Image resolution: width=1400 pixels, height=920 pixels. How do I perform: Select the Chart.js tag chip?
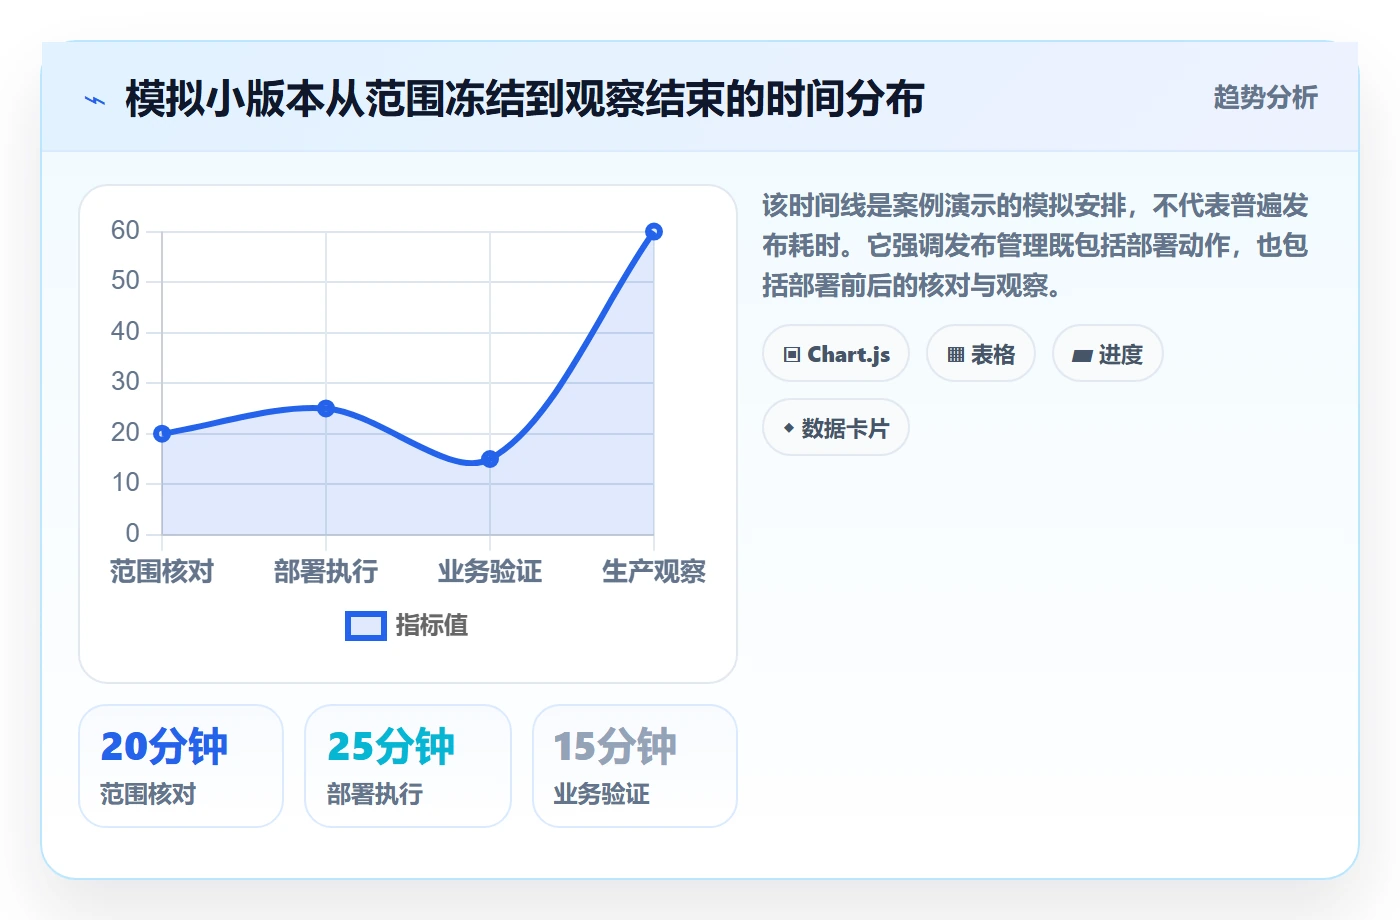[x=836, y=354]
